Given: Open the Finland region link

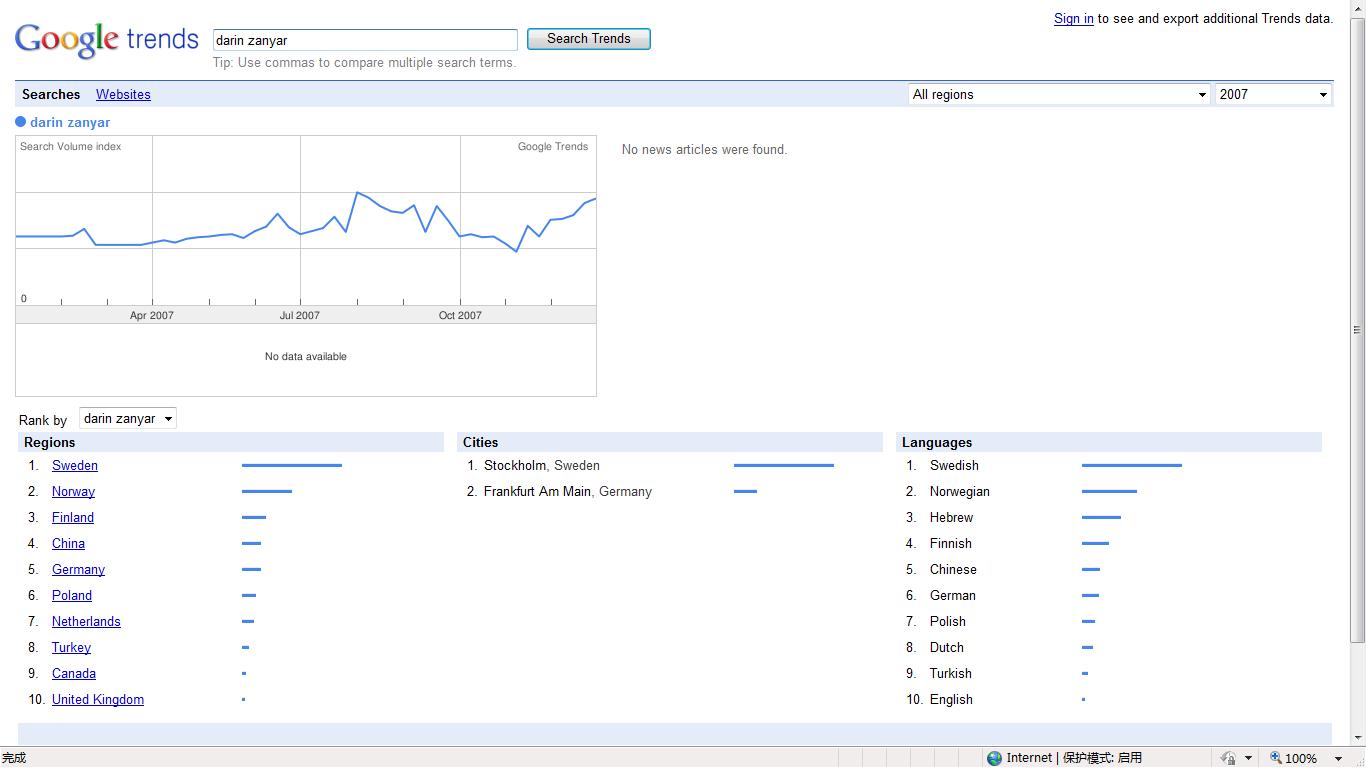Looking at the screenshot, I should tap(73, 518).
